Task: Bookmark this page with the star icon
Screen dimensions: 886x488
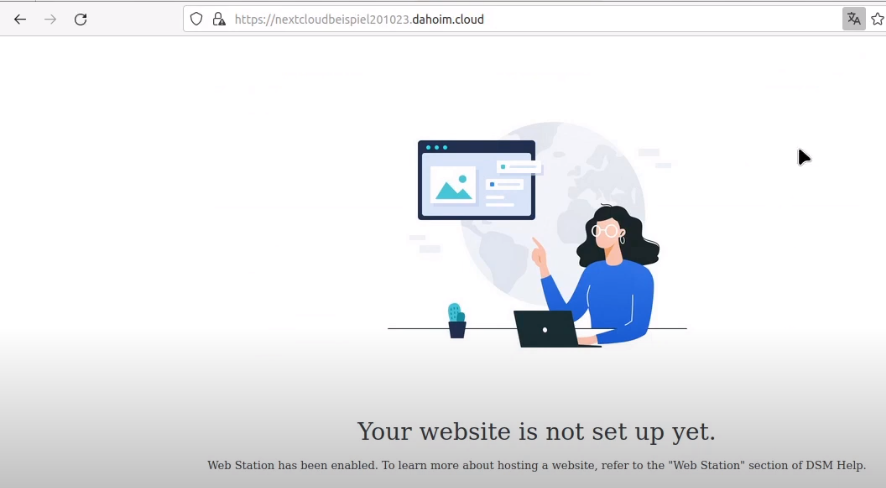Action: pyautogui.click(x=878, y=19)
